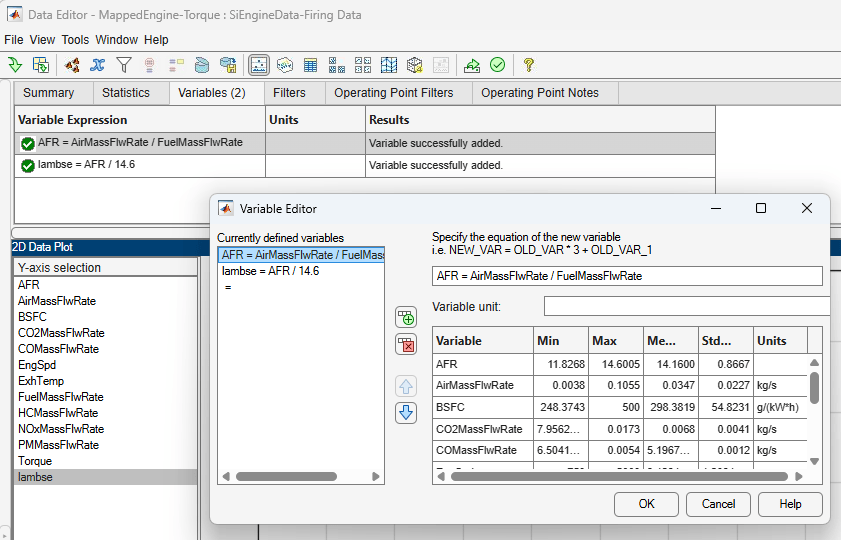The width and height of the screenshot is (841, 540).
Task: Click the Variable unit input field
Action: tap(687, 306)
